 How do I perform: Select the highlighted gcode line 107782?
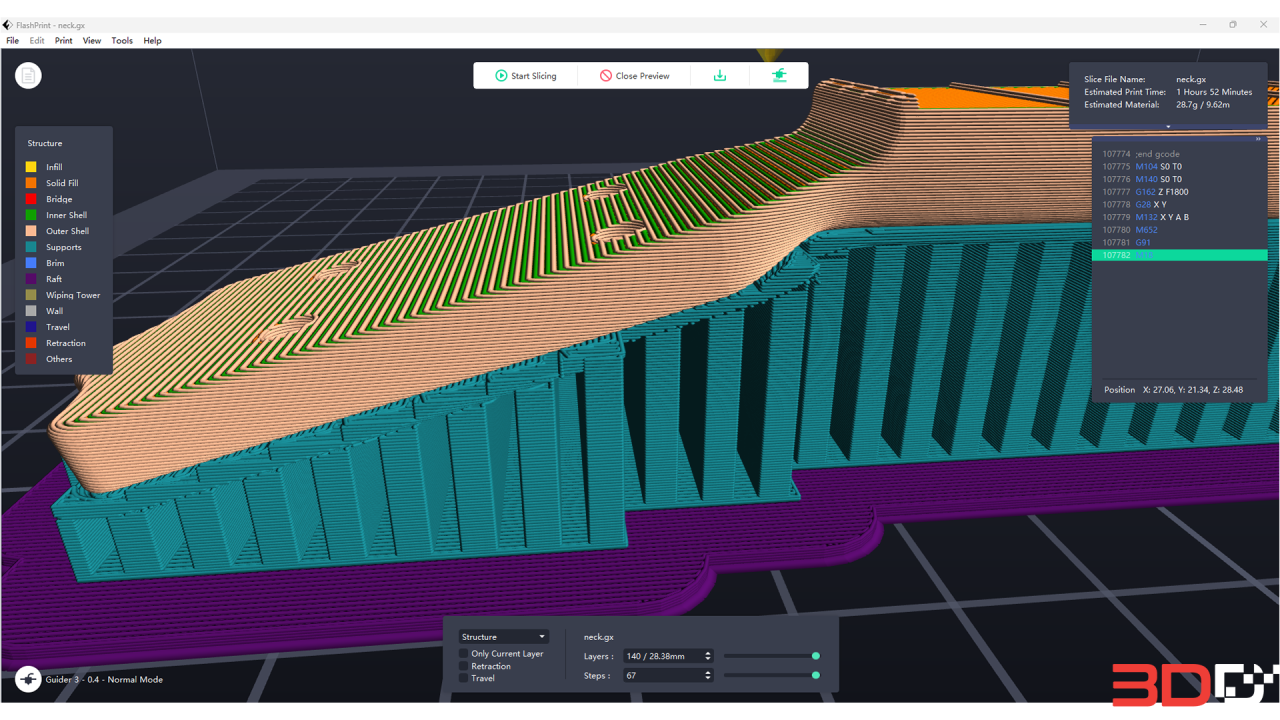click(1180, 255)
